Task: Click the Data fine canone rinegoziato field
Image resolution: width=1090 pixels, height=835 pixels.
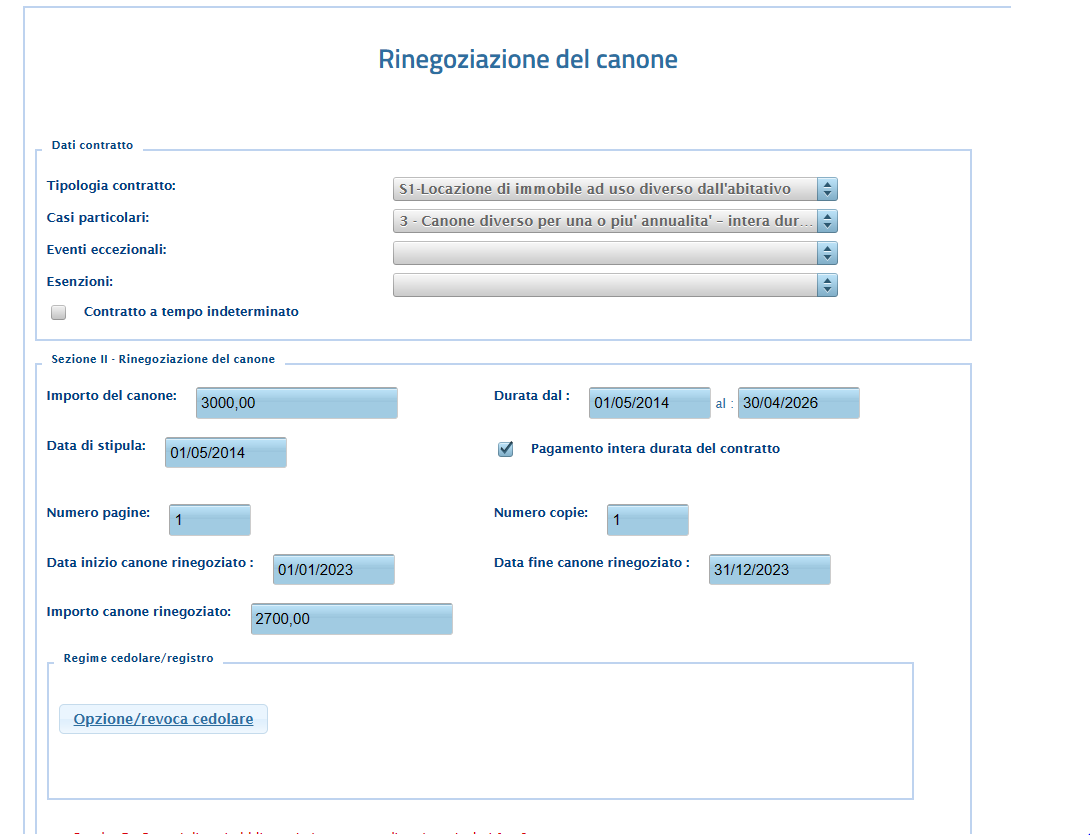Action: coord(770,569)
